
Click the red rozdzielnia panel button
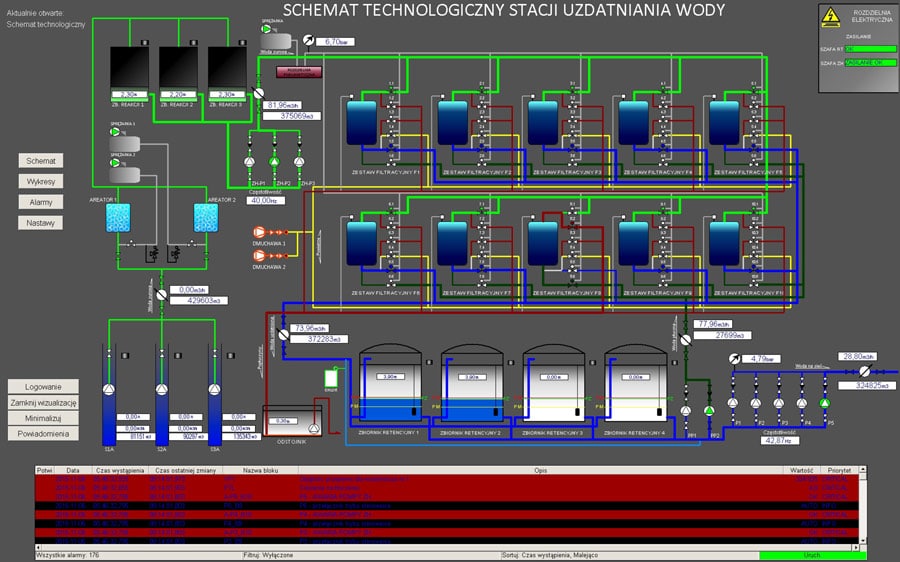299,72
